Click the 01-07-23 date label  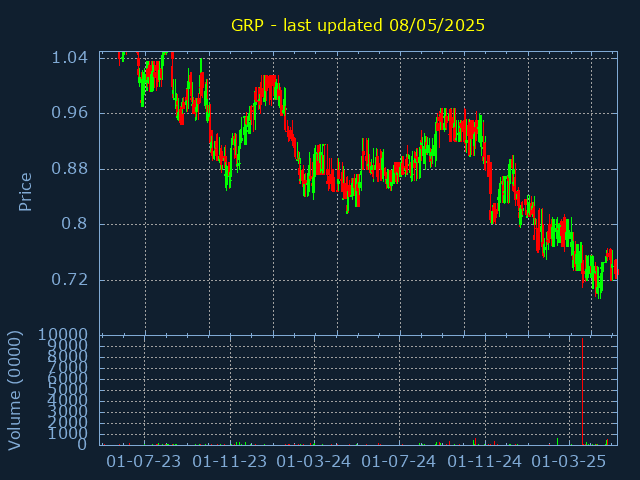pos(144,462)
